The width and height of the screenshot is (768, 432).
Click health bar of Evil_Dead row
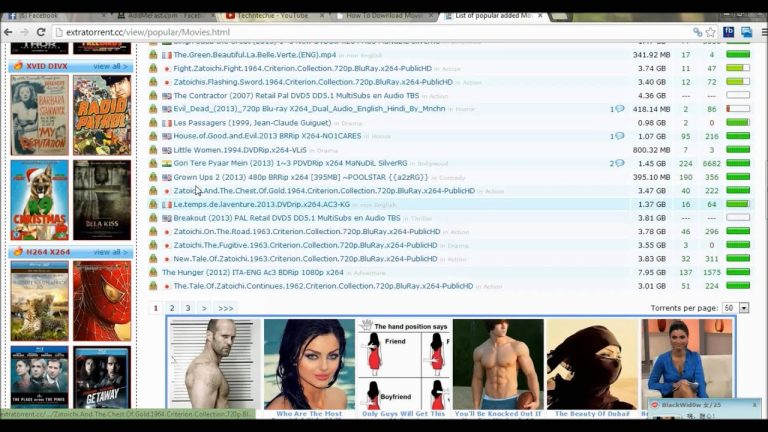click(x=738, y=109)
